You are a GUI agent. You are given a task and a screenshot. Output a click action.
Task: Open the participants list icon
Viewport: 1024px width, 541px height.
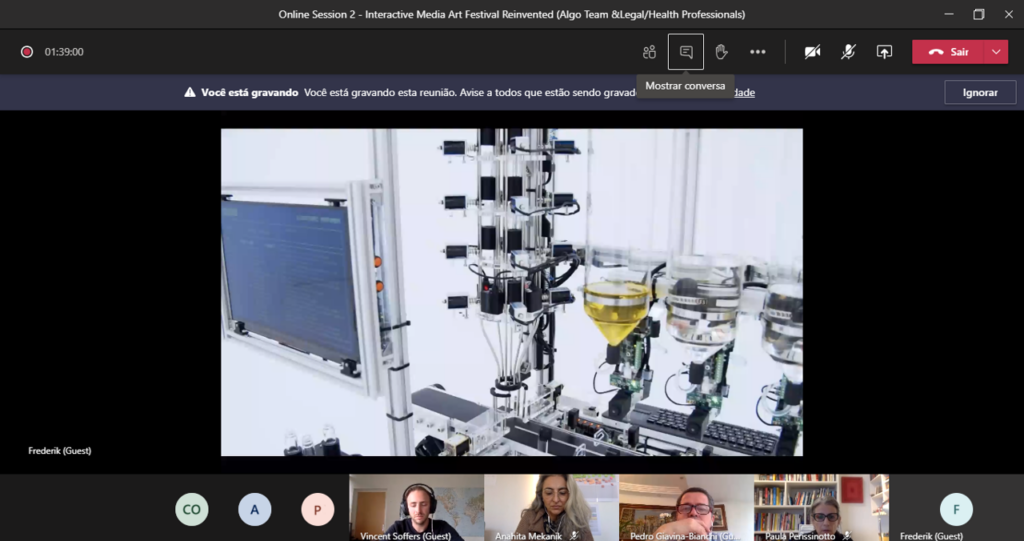tap(649, 52)
